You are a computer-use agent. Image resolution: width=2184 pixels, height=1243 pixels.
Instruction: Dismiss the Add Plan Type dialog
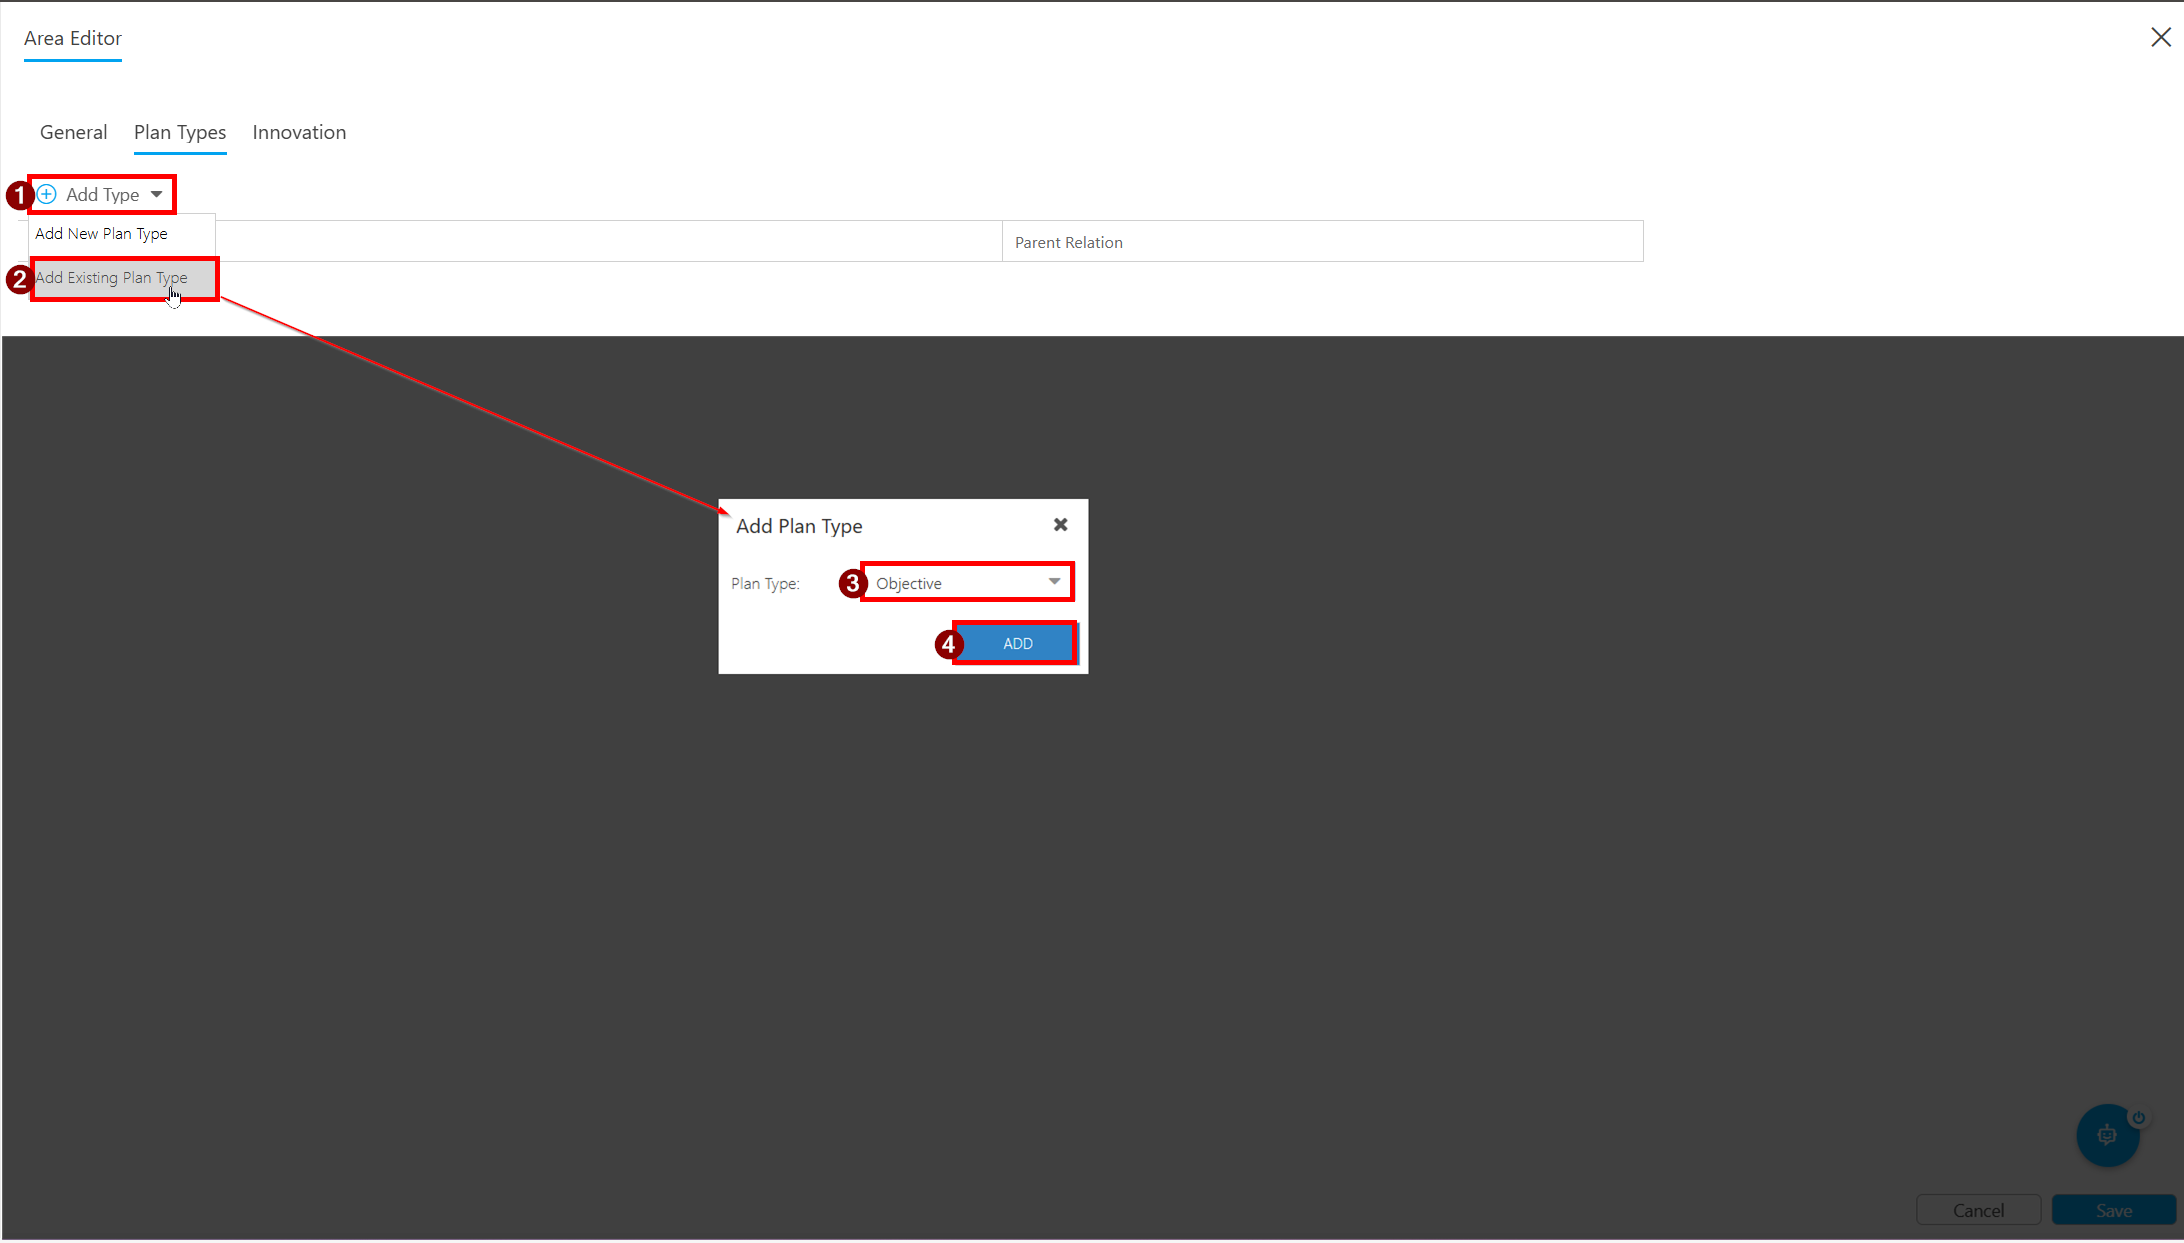pos(1060,525)
